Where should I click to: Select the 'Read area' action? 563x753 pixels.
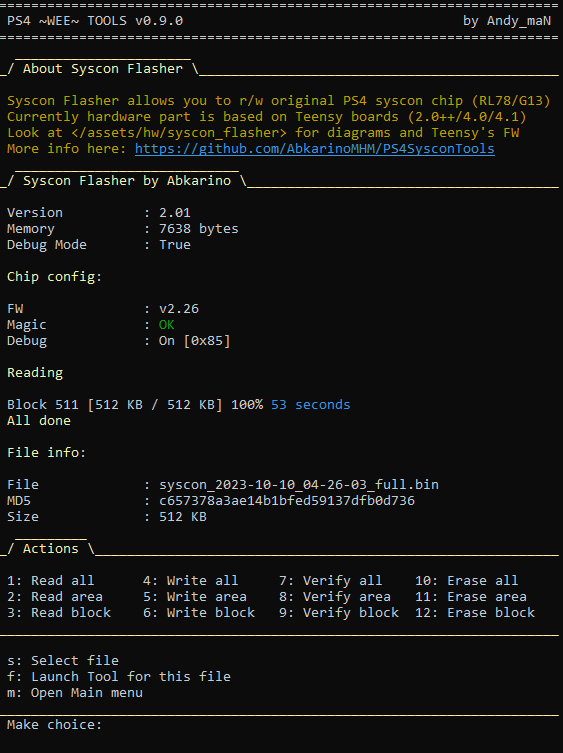(55, 596)
